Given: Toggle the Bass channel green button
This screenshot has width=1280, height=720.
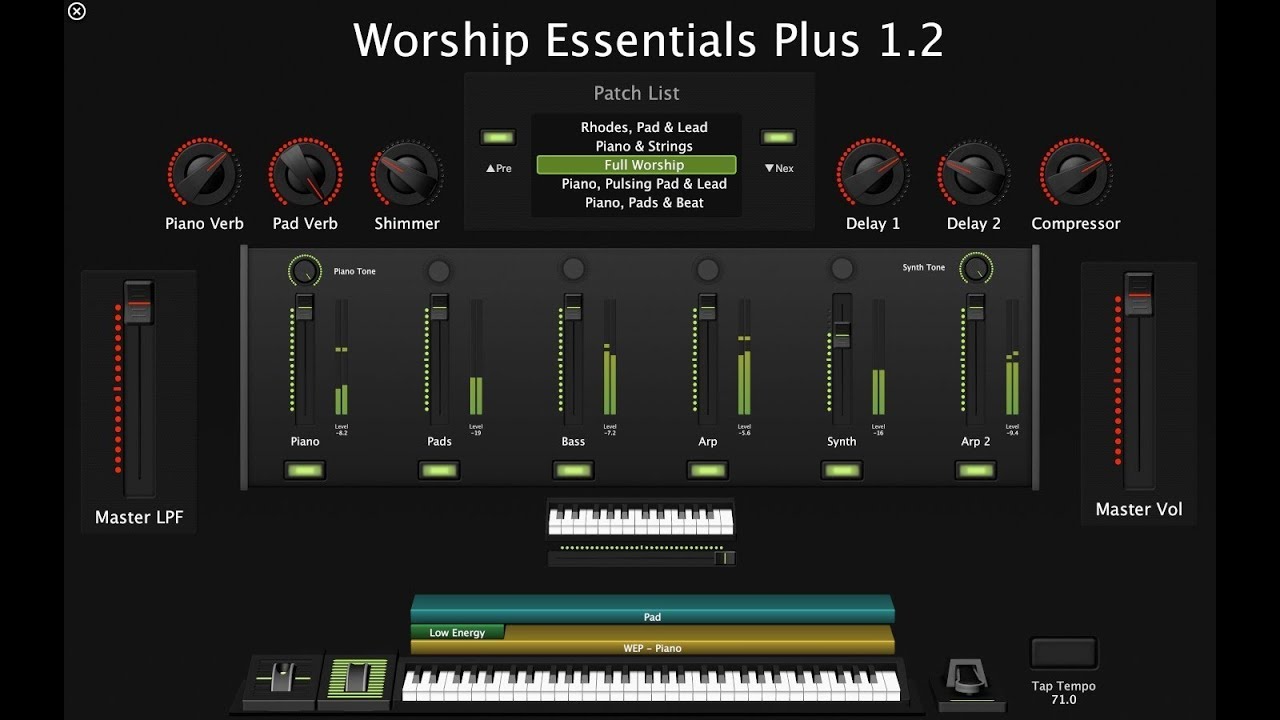Looking at the screenshot, I should (x=573, y=470).
